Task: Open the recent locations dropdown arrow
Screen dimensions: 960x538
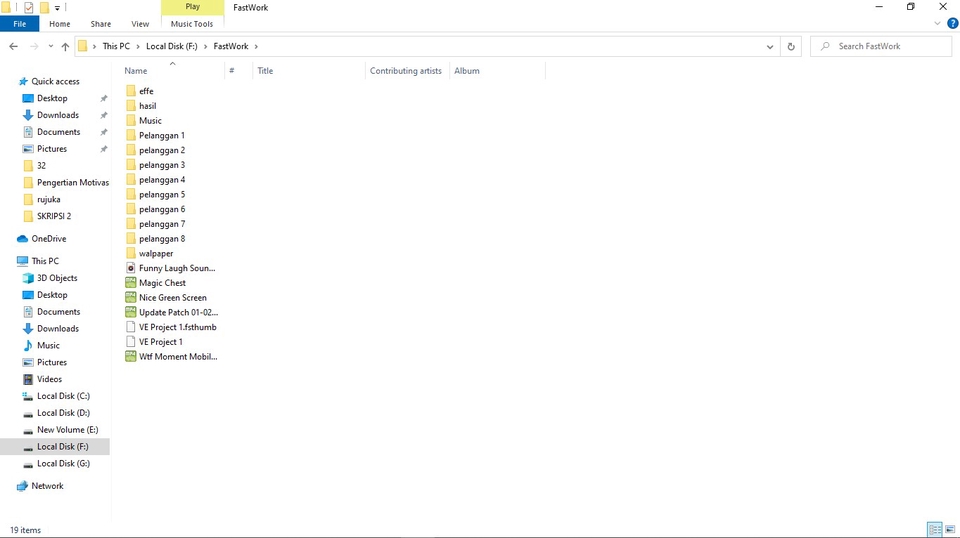Action: coord(50,47)
